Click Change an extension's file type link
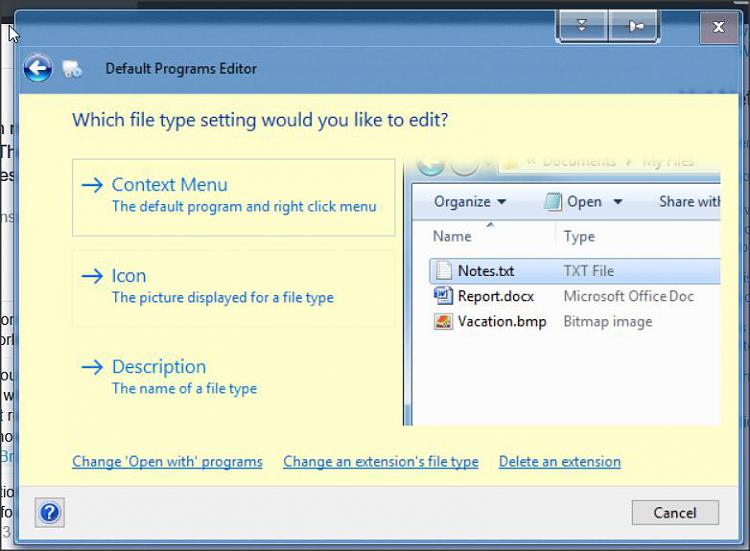Screen dimensions: 750x551 [x=381, y=462]
